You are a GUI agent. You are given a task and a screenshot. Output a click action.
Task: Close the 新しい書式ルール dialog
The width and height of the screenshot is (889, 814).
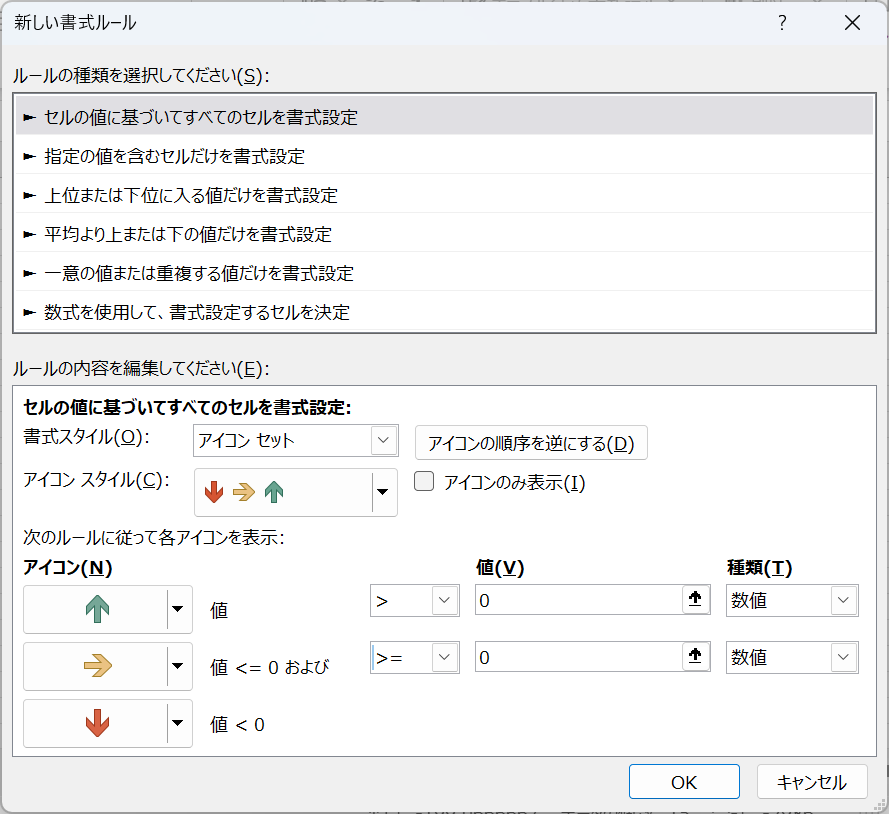(x=852, y=23)
